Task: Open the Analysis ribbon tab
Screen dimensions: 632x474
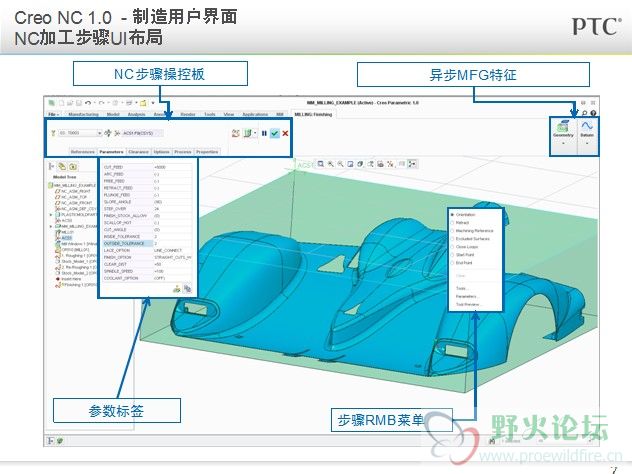Action: 137,114
